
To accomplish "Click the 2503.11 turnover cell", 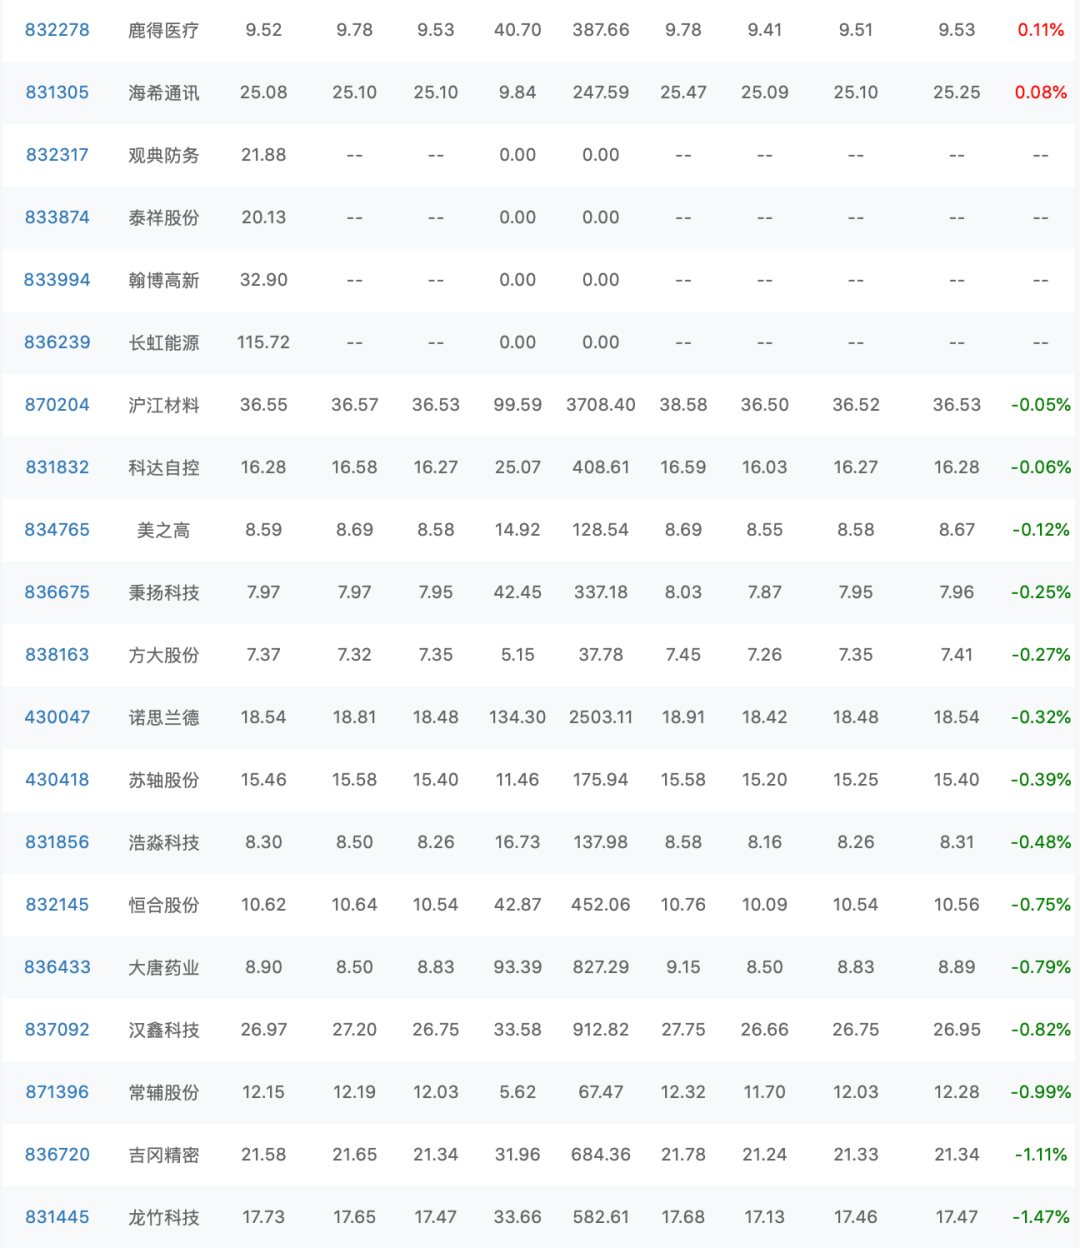I will pos(601,717).
